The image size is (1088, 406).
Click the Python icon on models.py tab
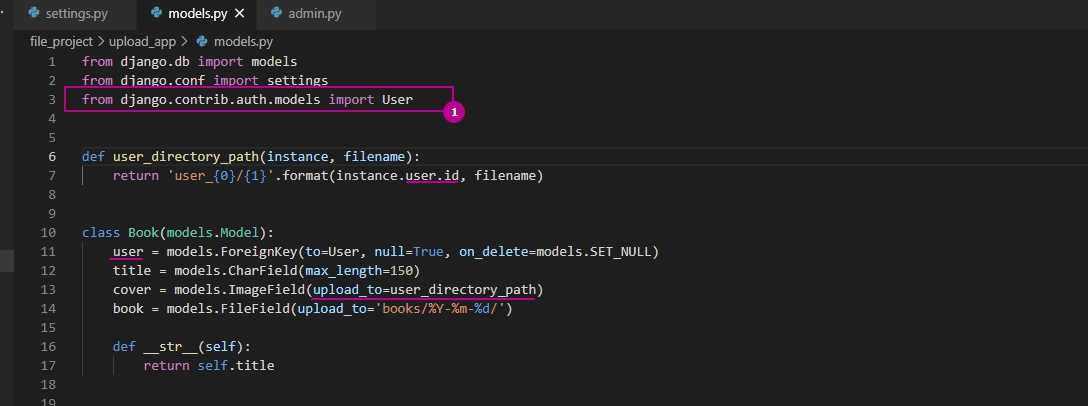tap(155, 15)
